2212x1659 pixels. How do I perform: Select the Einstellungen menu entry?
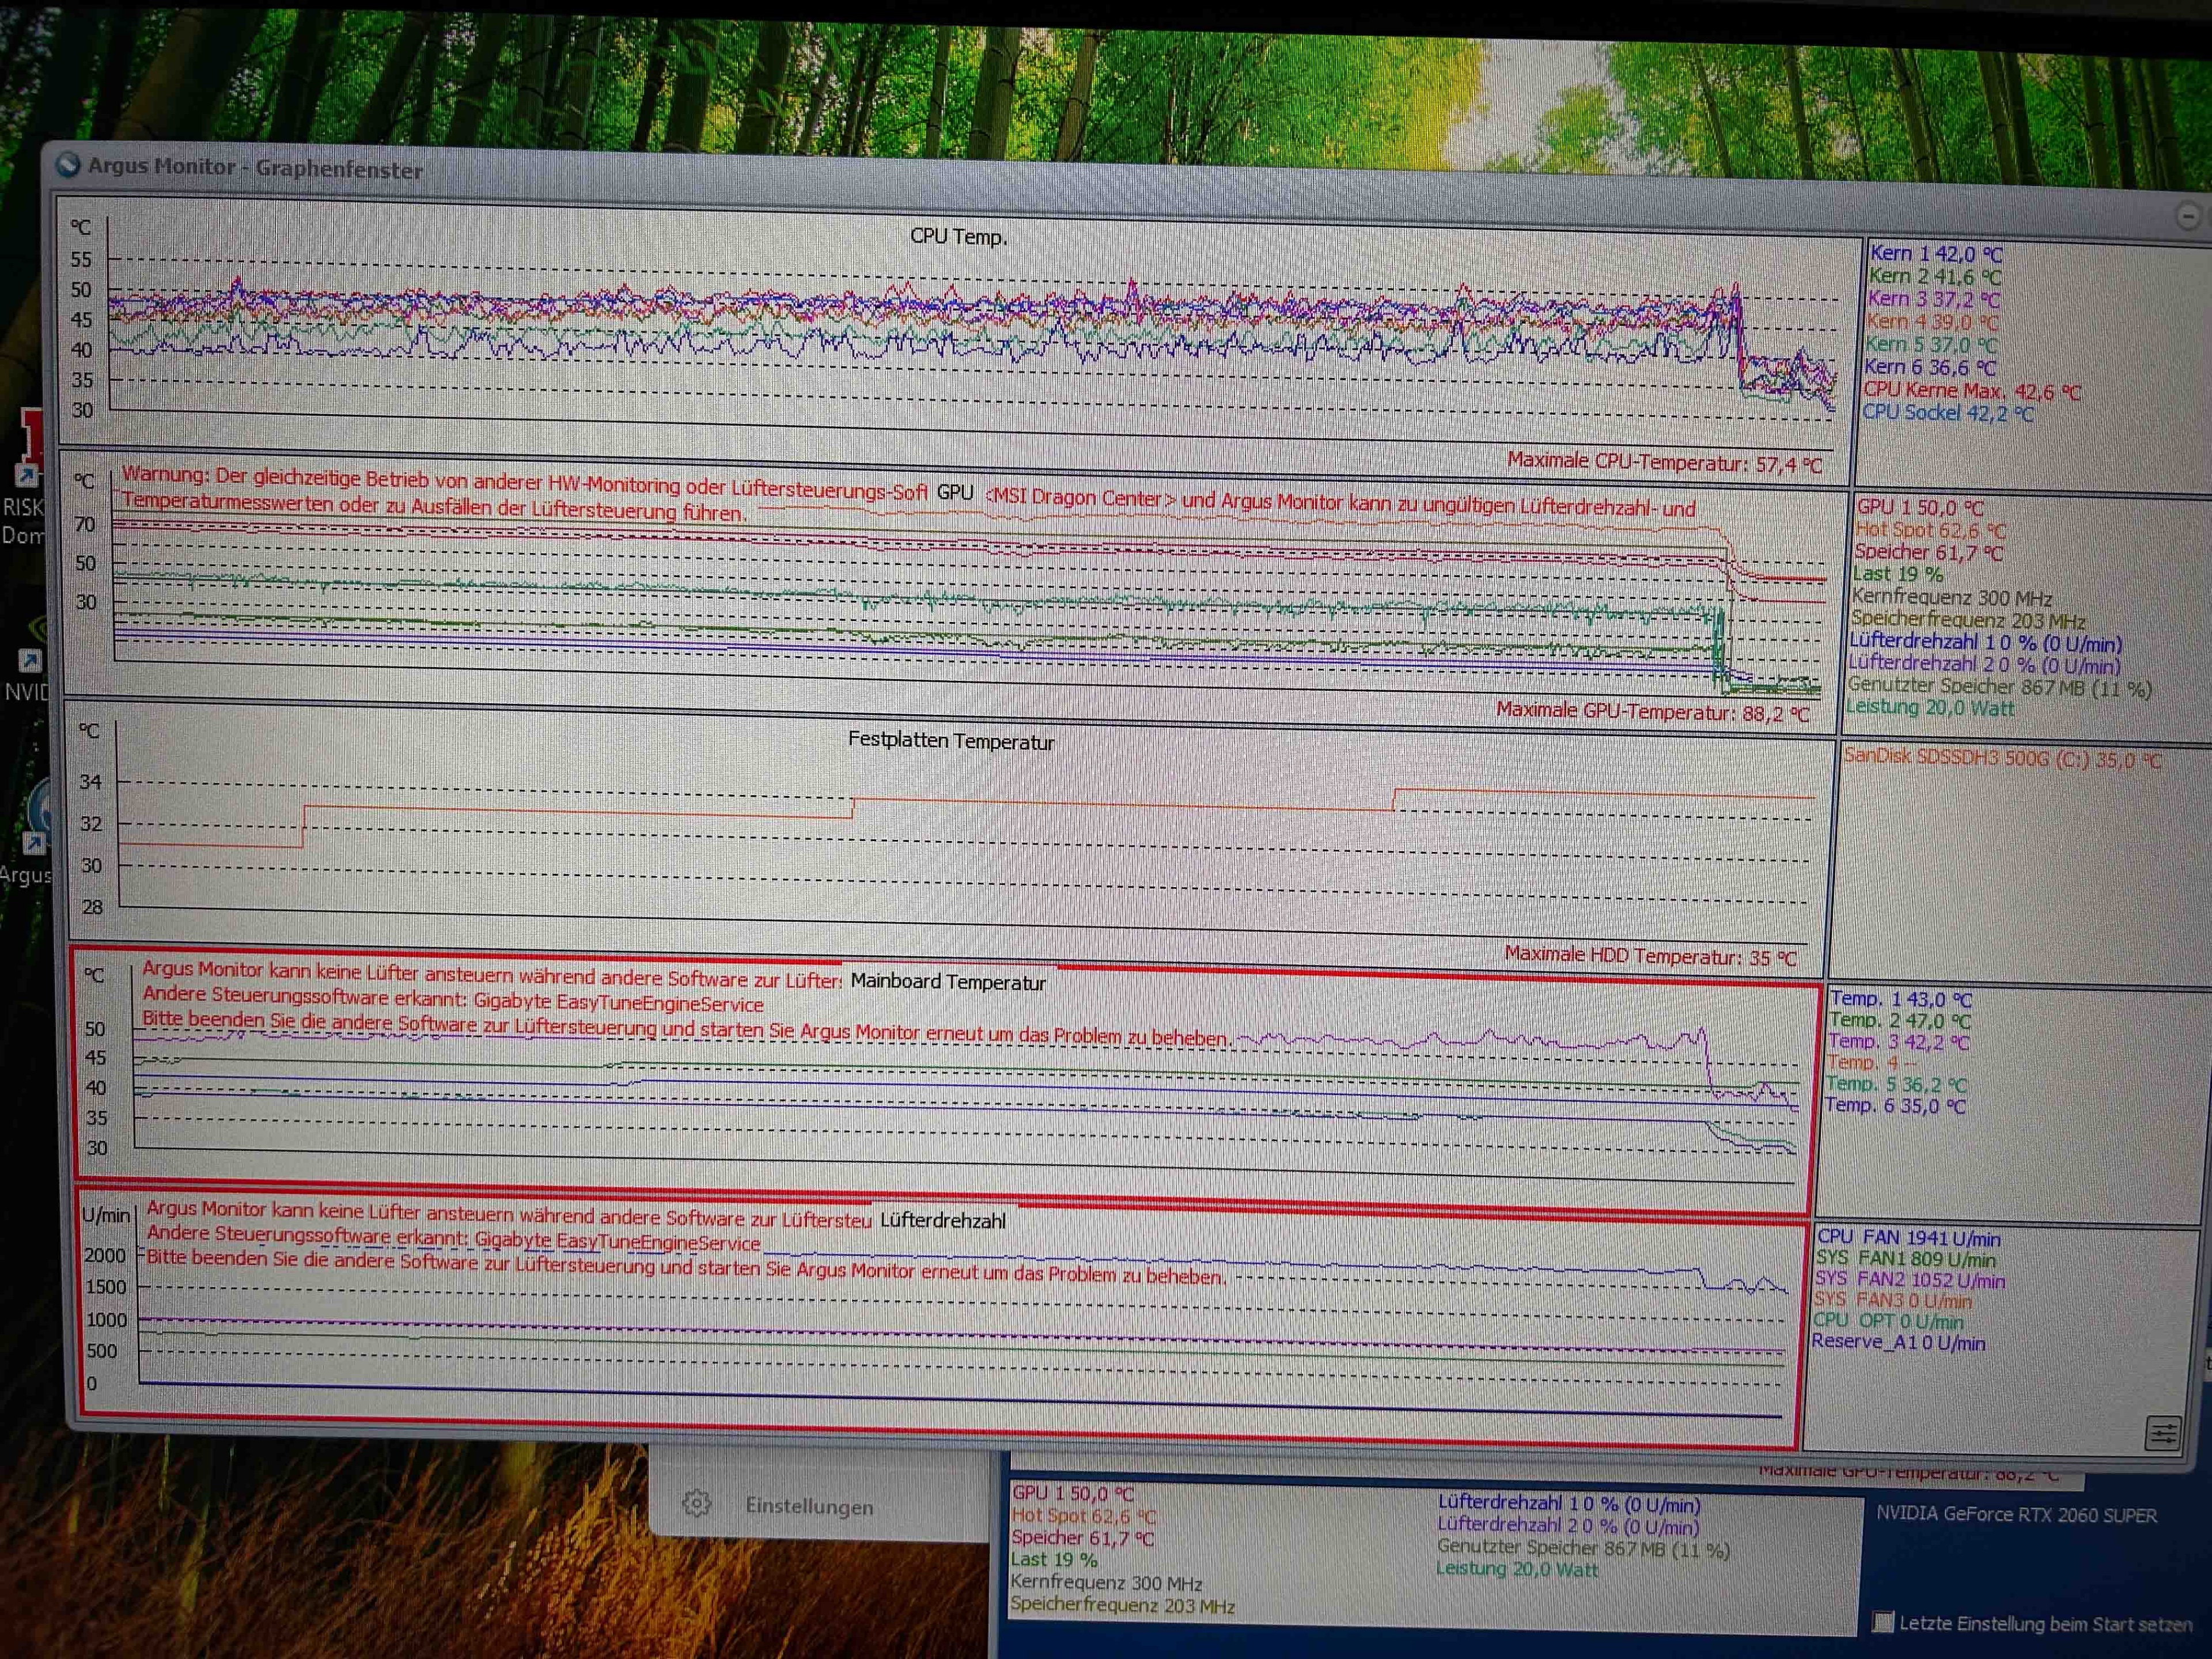809,1506
